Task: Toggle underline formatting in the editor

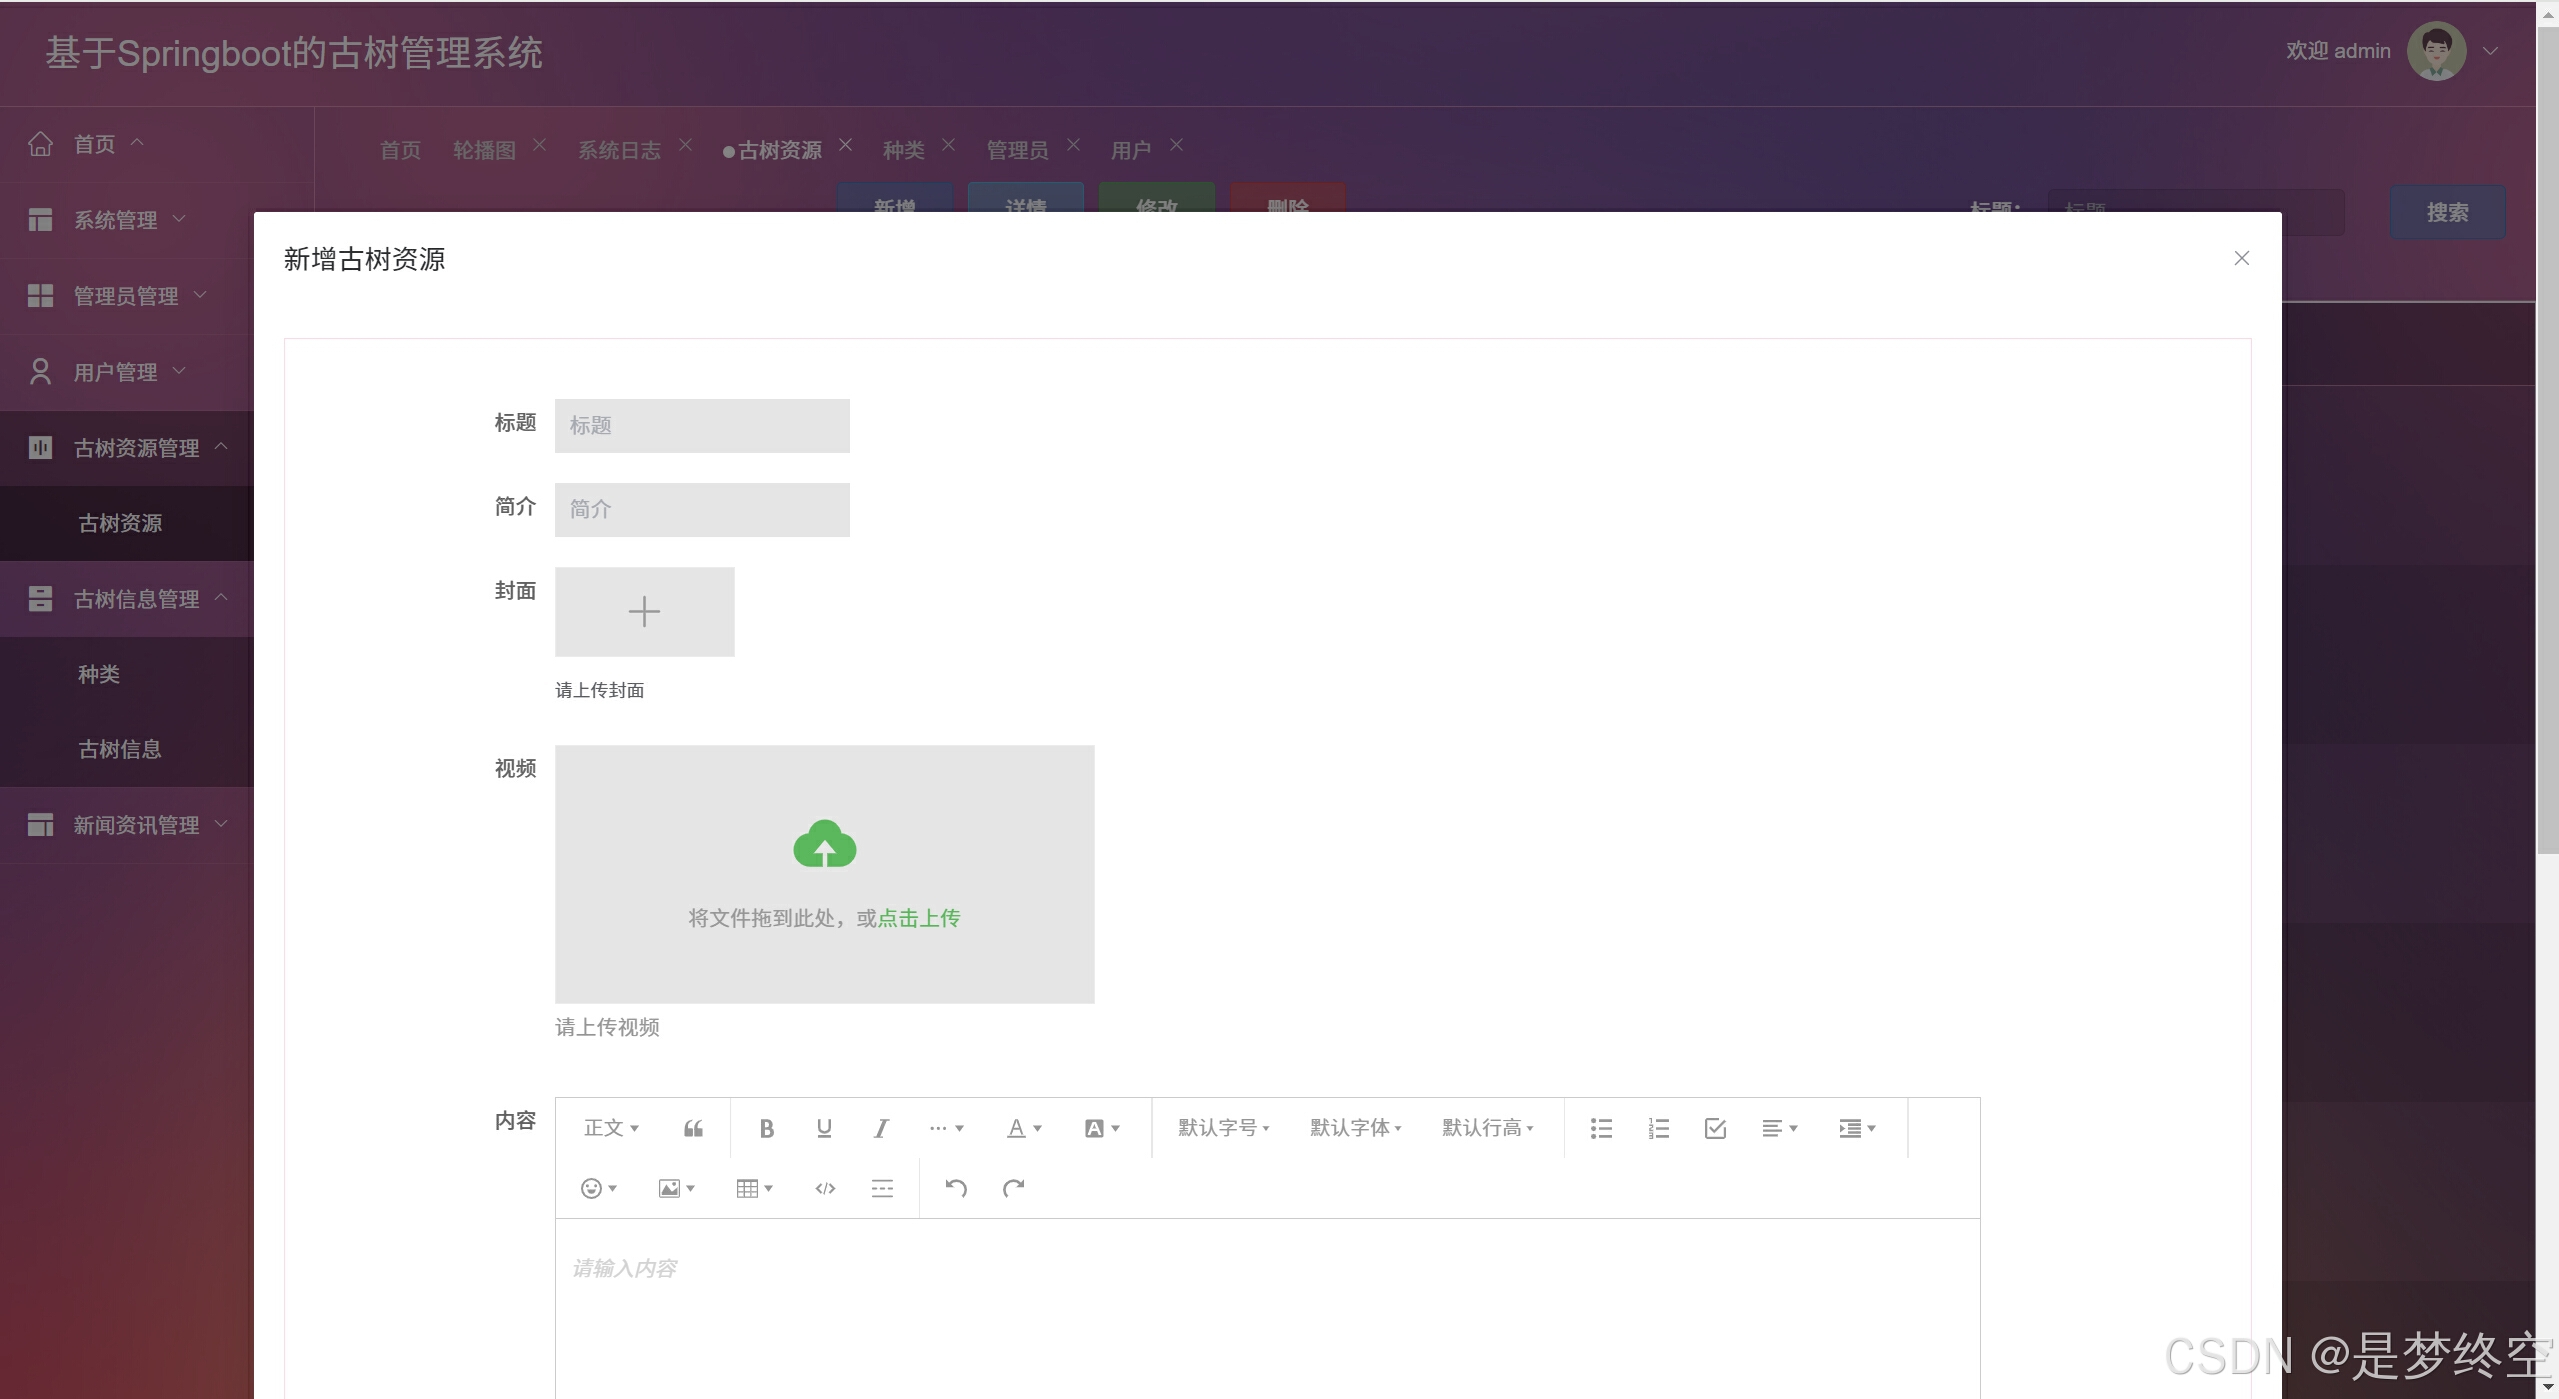Action: [x=824, y=1128]
